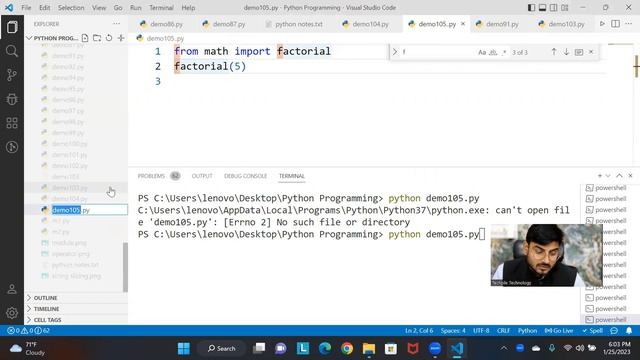Create a new folder in Explorer
Image resolution: width=640 pixels, height=360 pixels.
coord(97,38)
